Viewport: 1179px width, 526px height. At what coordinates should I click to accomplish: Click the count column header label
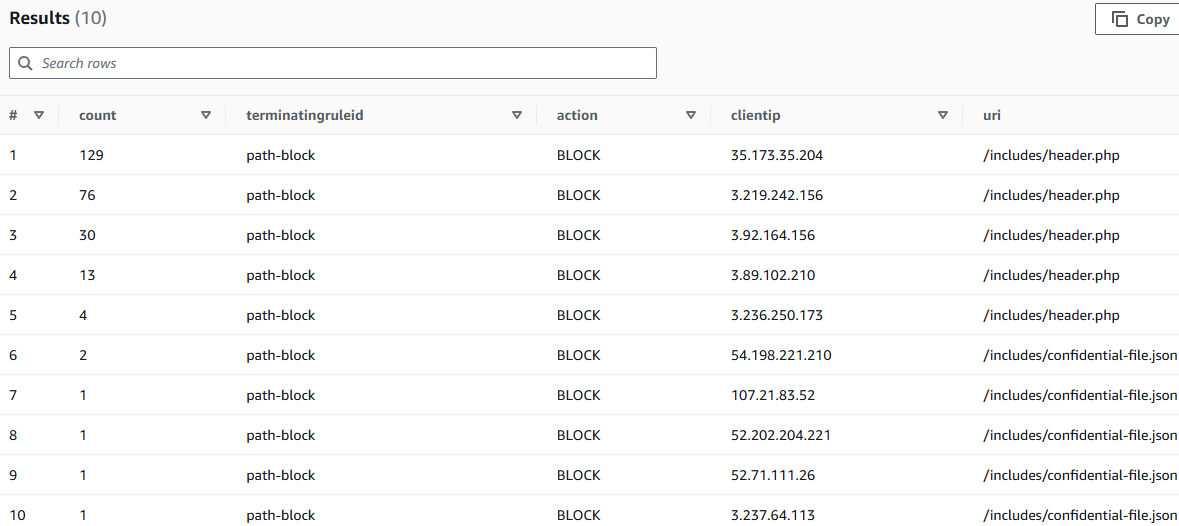[98, 115]
